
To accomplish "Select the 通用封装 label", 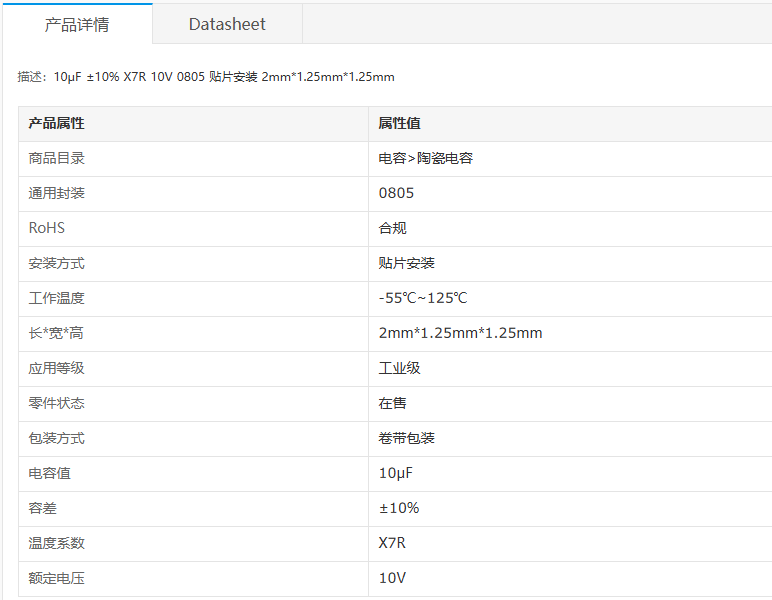I will click(56, 193).
